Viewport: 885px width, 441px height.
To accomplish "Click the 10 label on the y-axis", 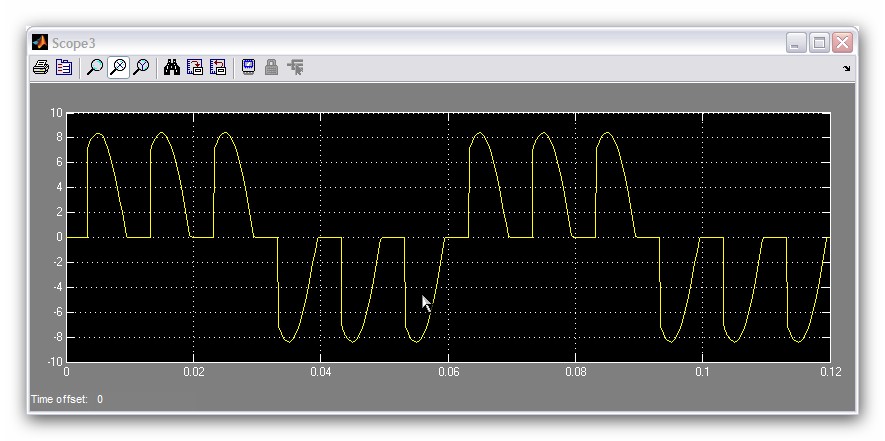I will [57, 113].
